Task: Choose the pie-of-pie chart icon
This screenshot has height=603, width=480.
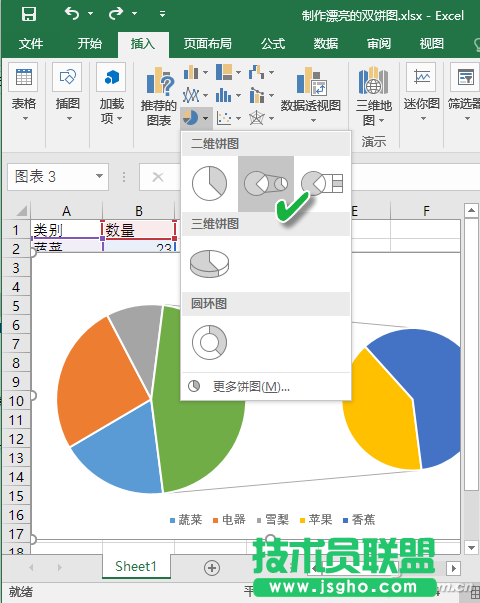Action: tap(266, 183)
